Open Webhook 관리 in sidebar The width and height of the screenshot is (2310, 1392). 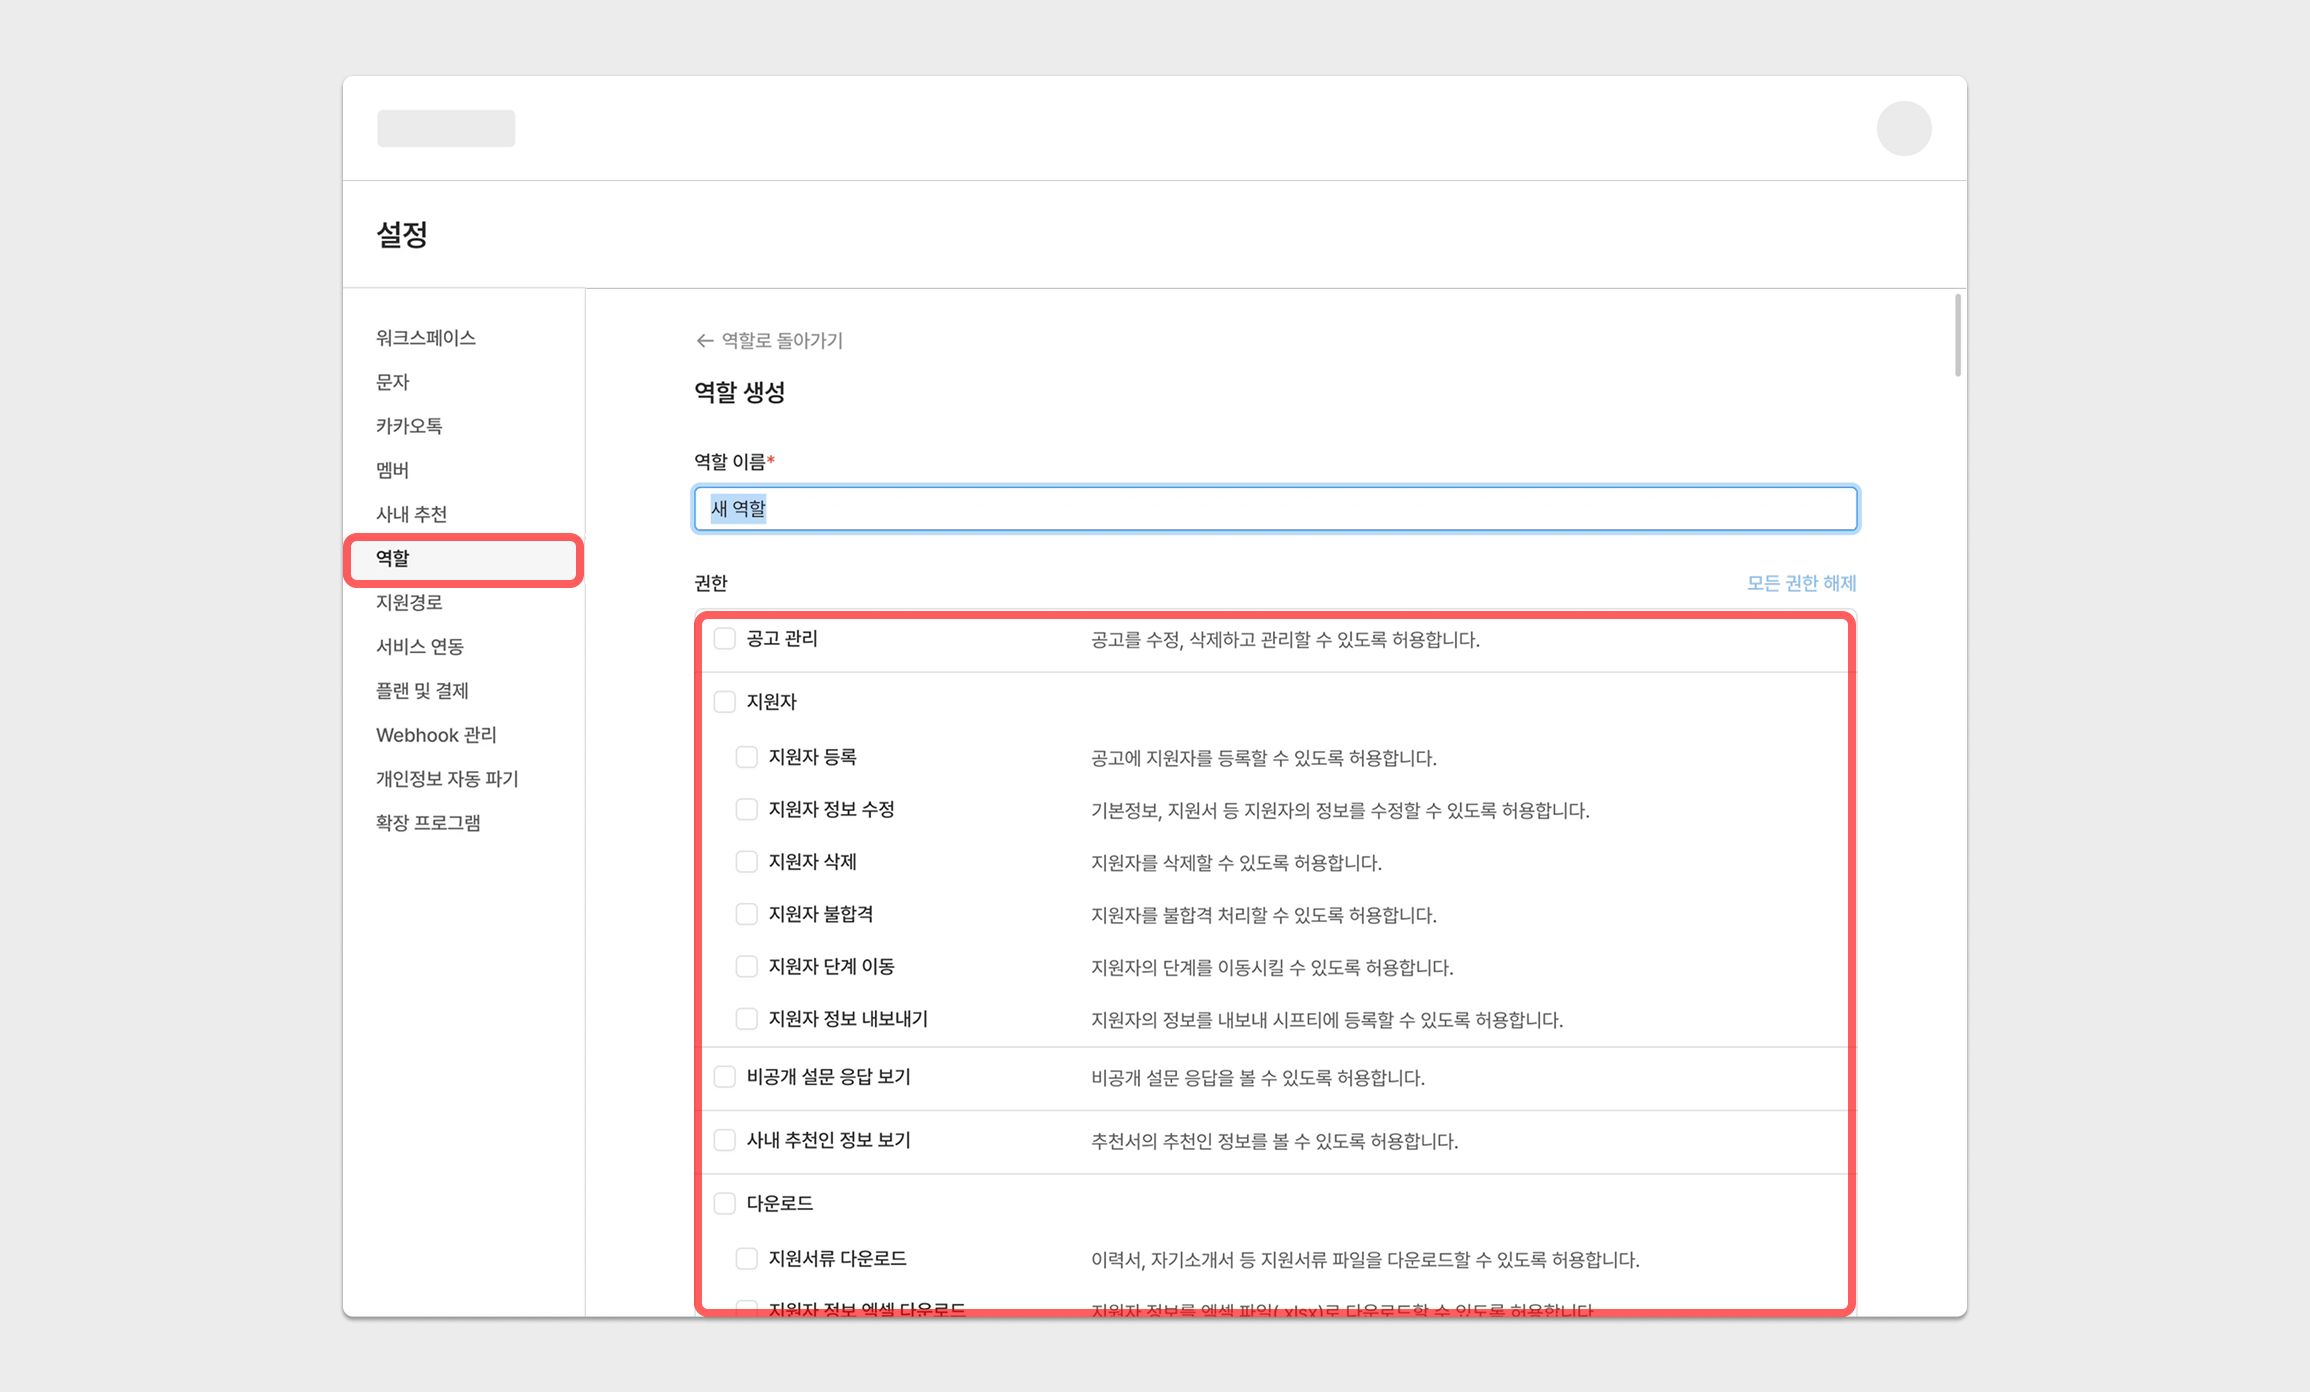pyautogui.click(x=436, y=735)
